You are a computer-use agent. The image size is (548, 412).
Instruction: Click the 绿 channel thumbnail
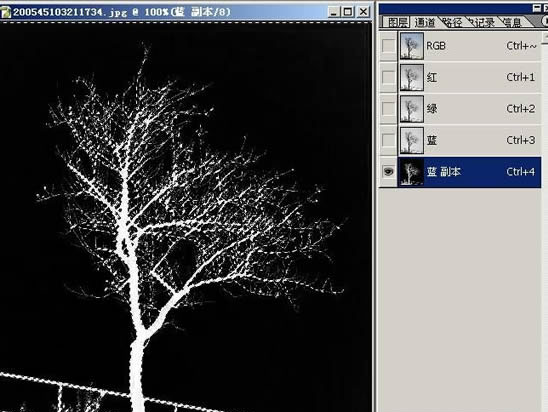click(412, 109)
